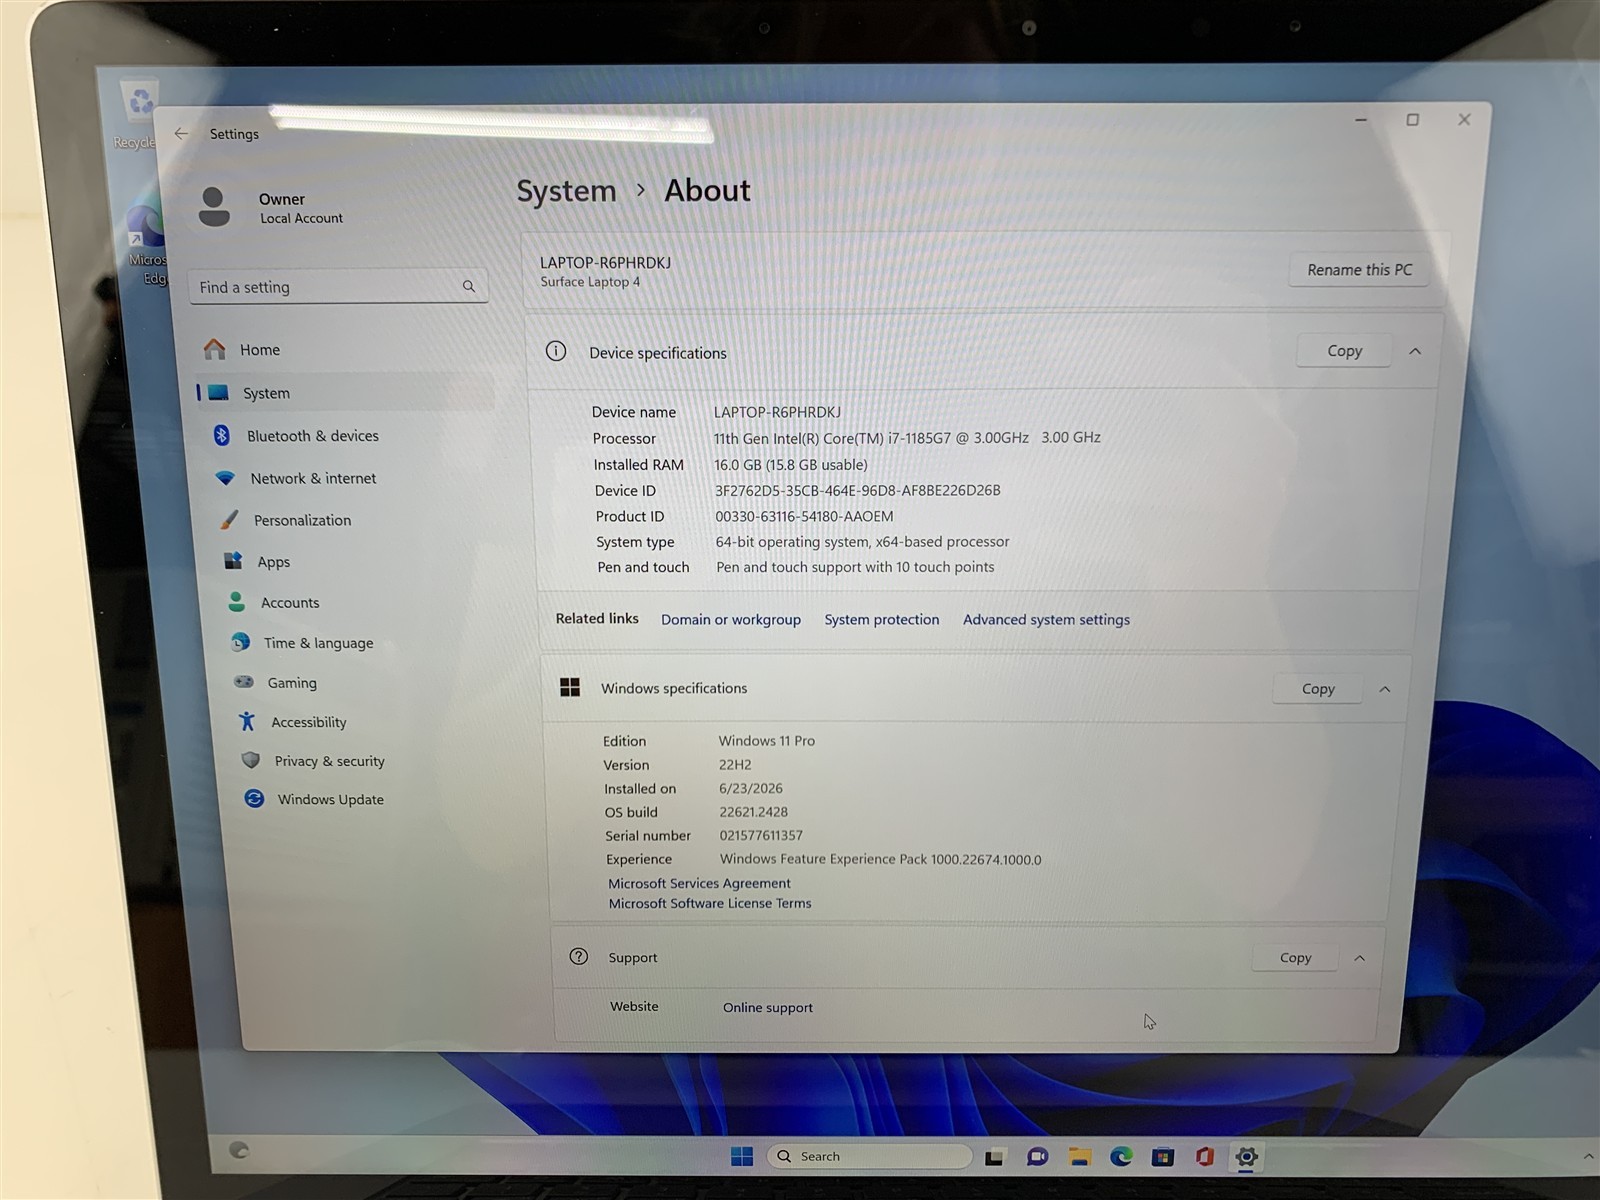Select the Serial number value 021577611357

click(x=761, y=835)
